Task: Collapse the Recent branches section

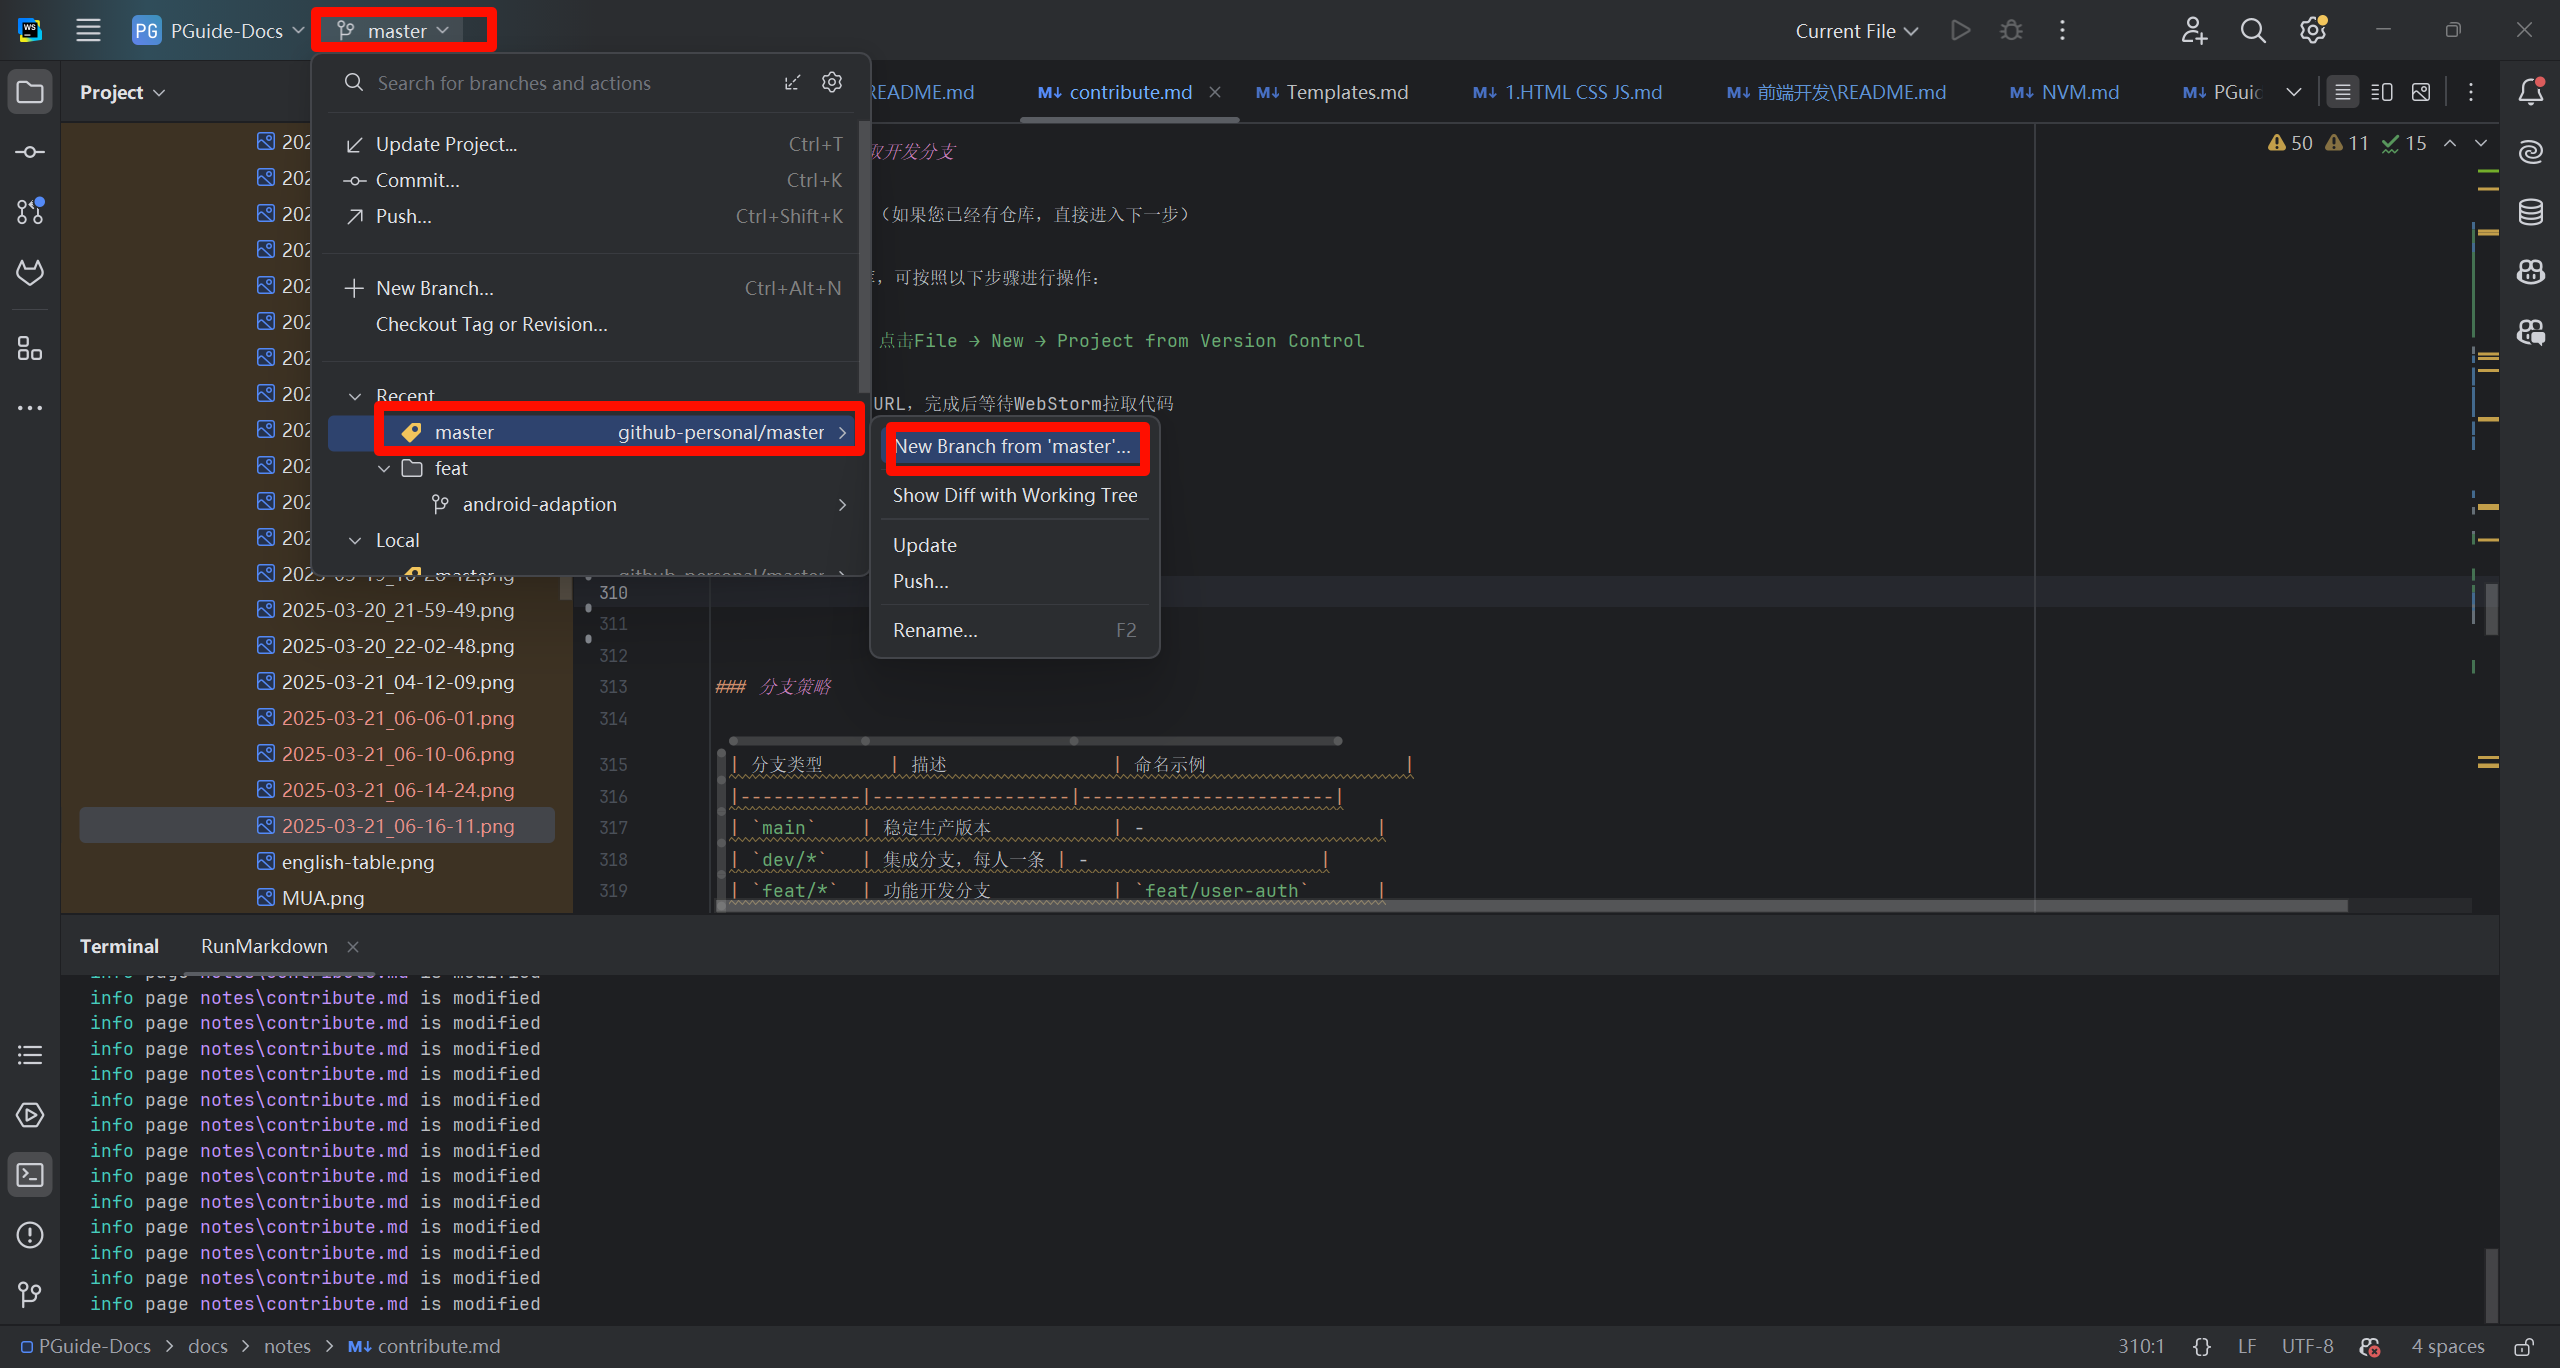Action: 355,396
